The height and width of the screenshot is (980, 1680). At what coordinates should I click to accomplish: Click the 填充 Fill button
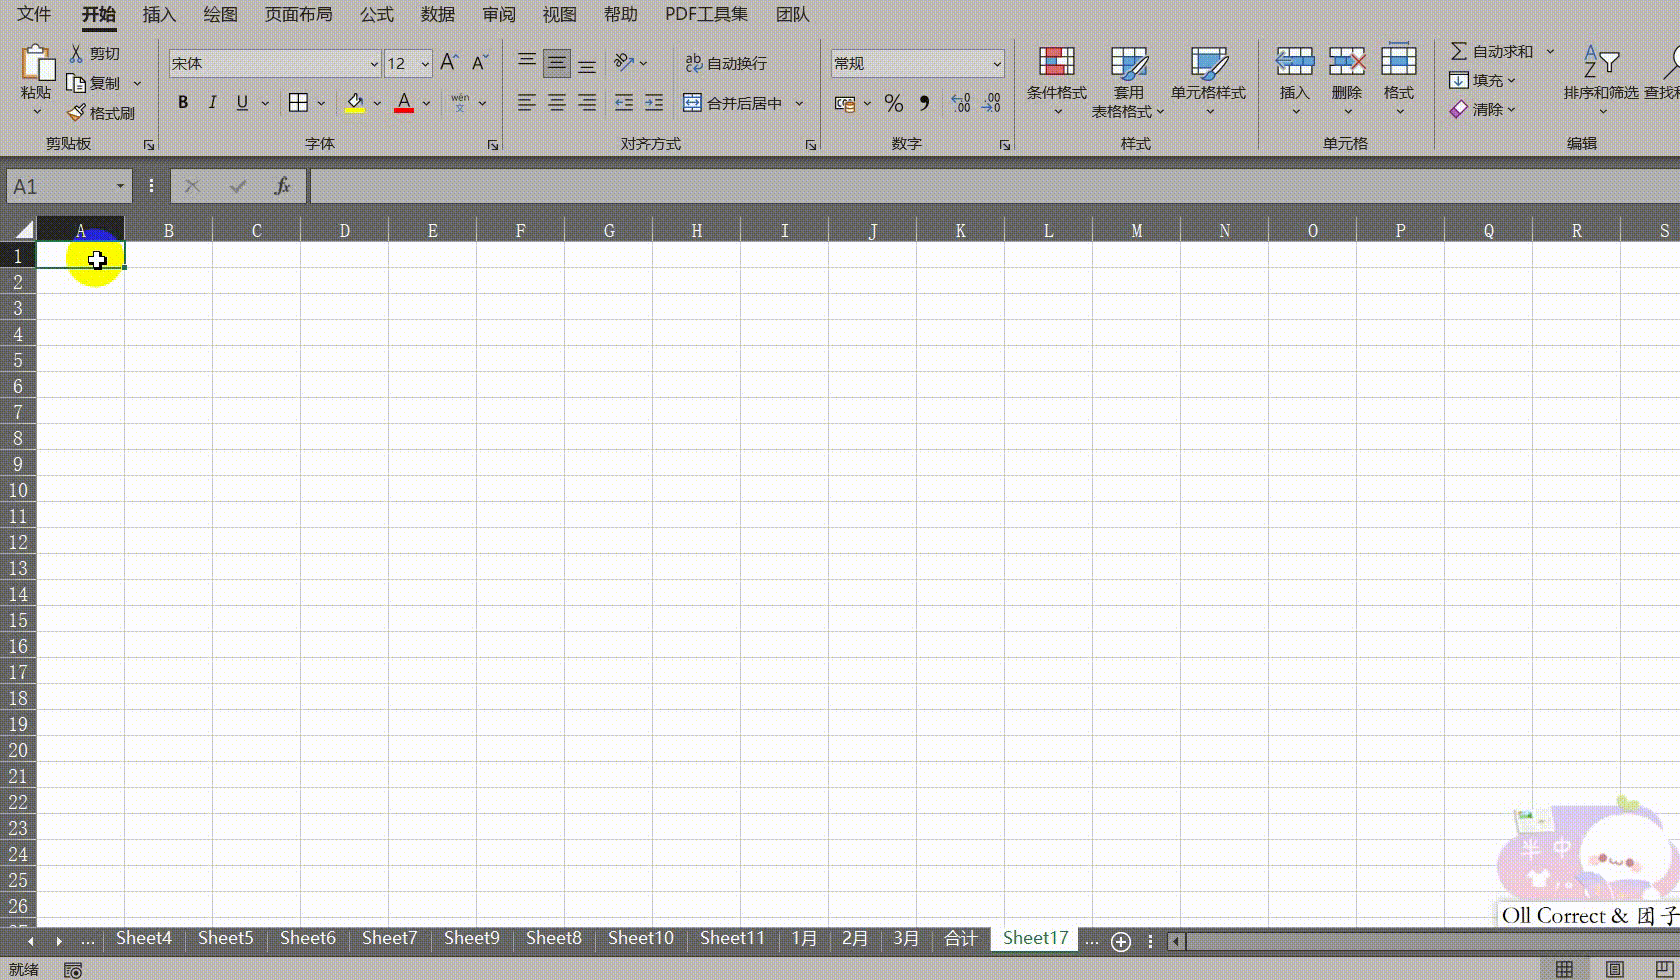click(x=1483, y=80)
